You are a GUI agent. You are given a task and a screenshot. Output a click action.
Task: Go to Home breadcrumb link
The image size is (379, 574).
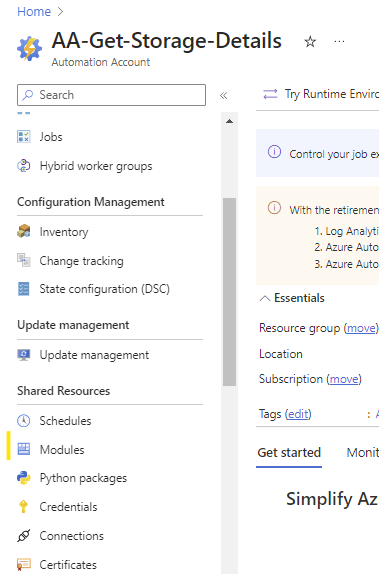tap(34, 12)
